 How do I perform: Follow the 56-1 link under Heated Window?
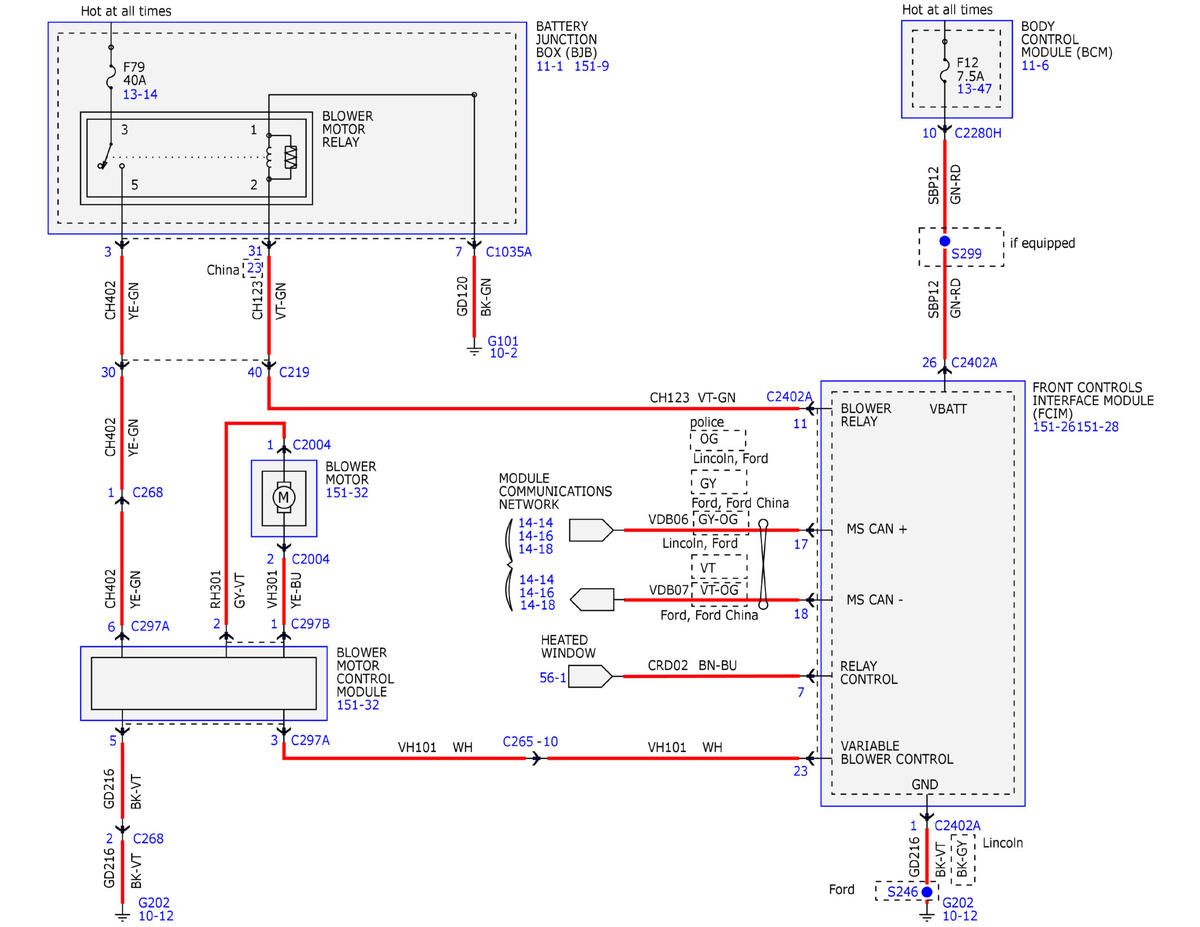[553, 678]
